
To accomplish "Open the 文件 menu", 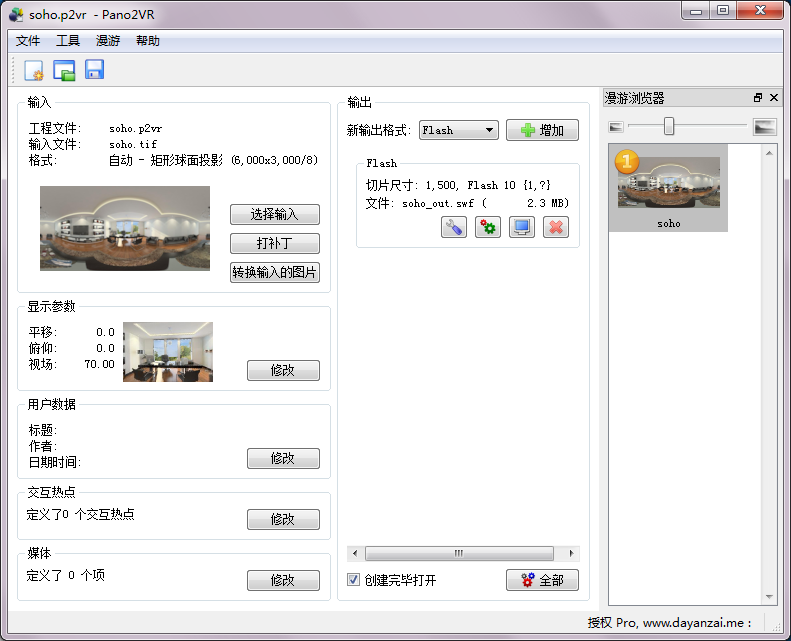I will 28,41.
